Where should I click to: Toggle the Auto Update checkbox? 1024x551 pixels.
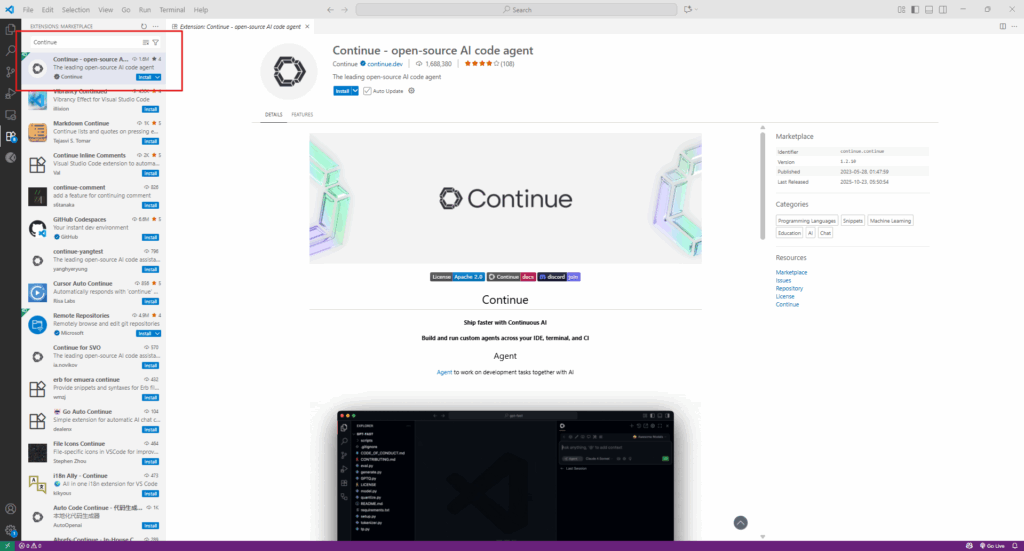[367, 91]
